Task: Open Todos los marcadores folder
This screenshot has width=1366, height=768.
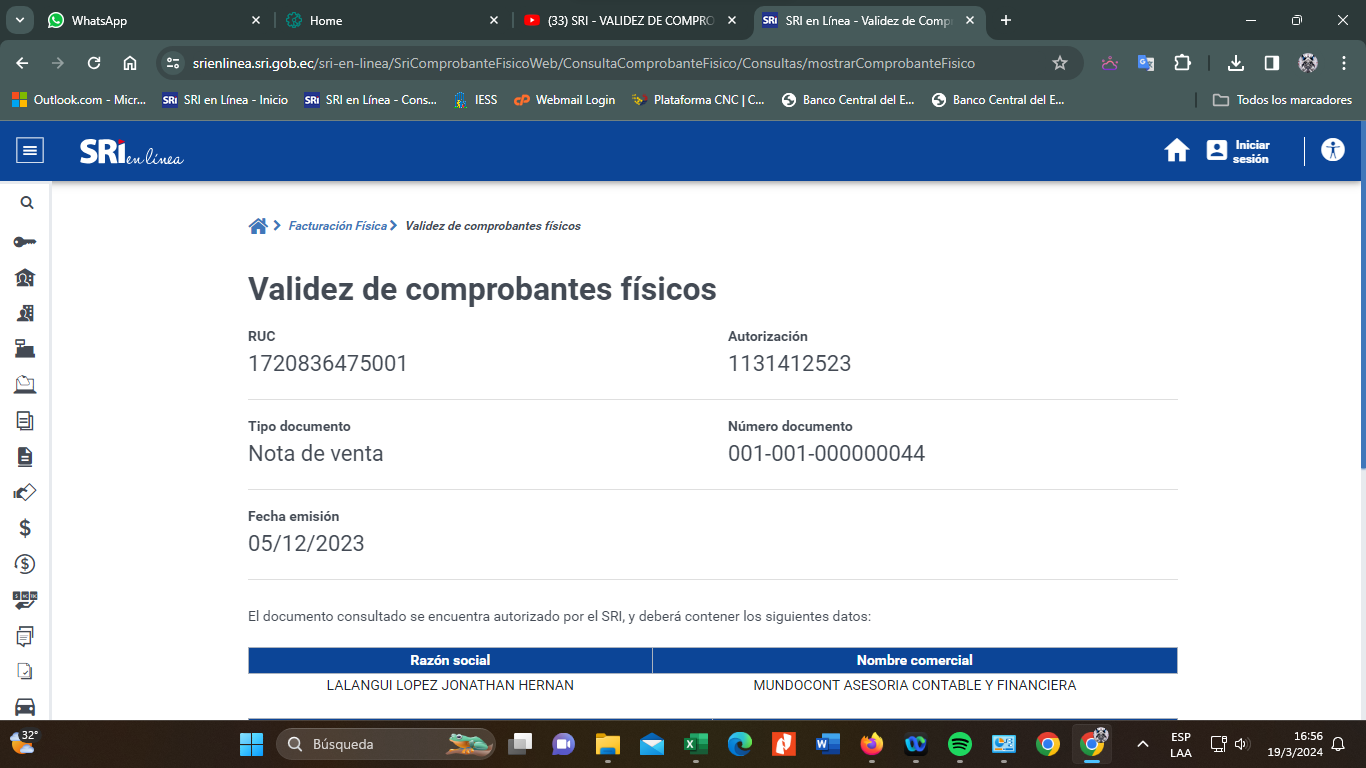Action: pyautogui.click(x=1282, y=100)
